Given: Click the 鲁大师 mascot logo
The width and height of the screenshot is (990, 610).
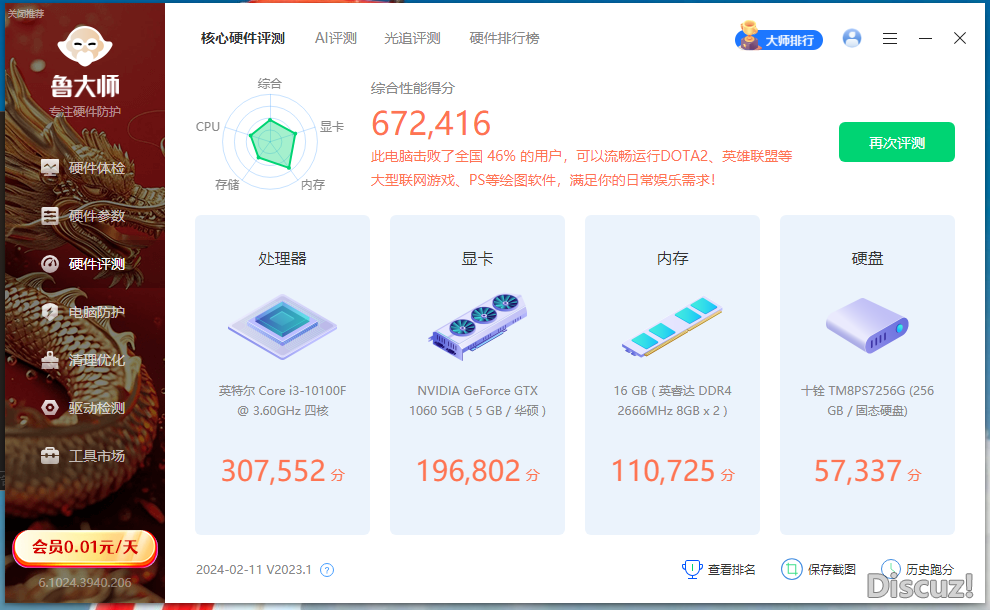Looking at the screenshot, I should tap(85, 46).
